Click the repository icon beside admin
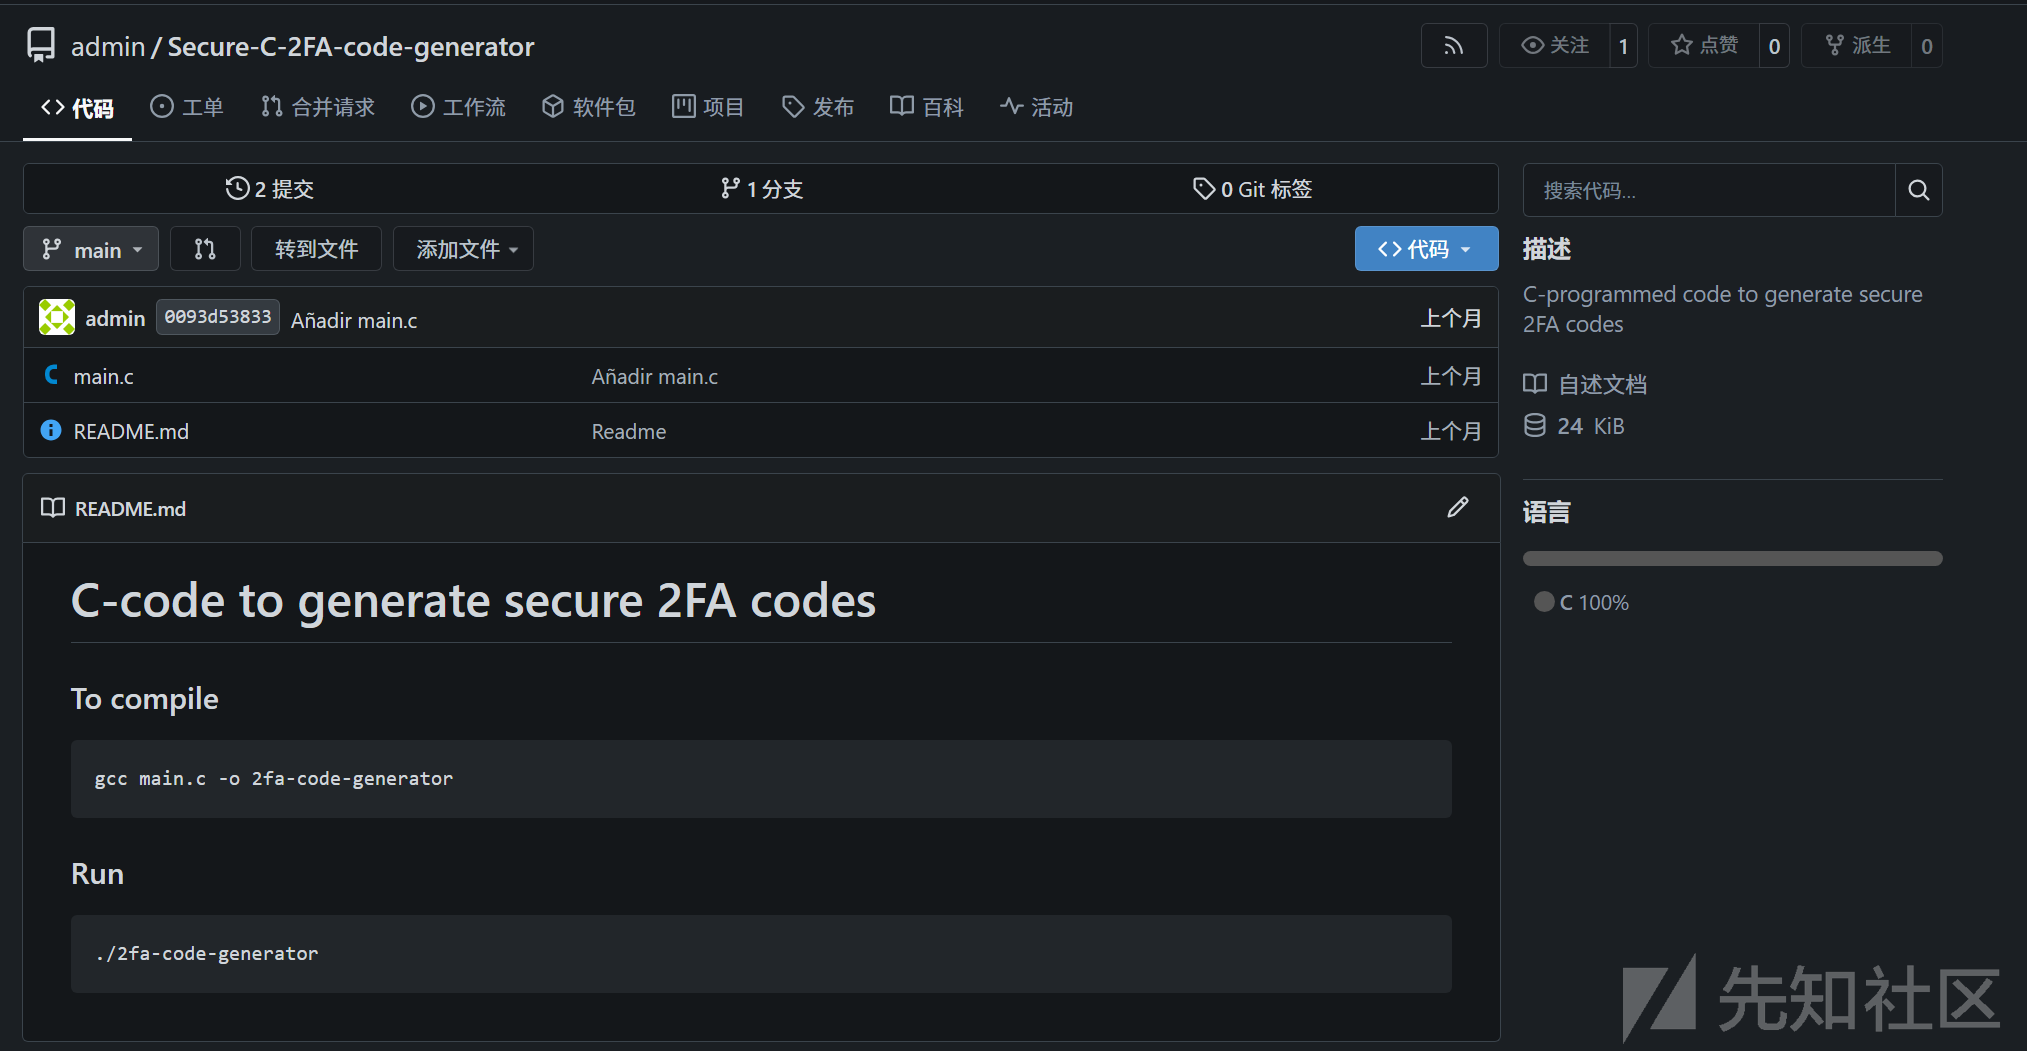This screenshot has height=1051, width=2027. click(41, 46)
